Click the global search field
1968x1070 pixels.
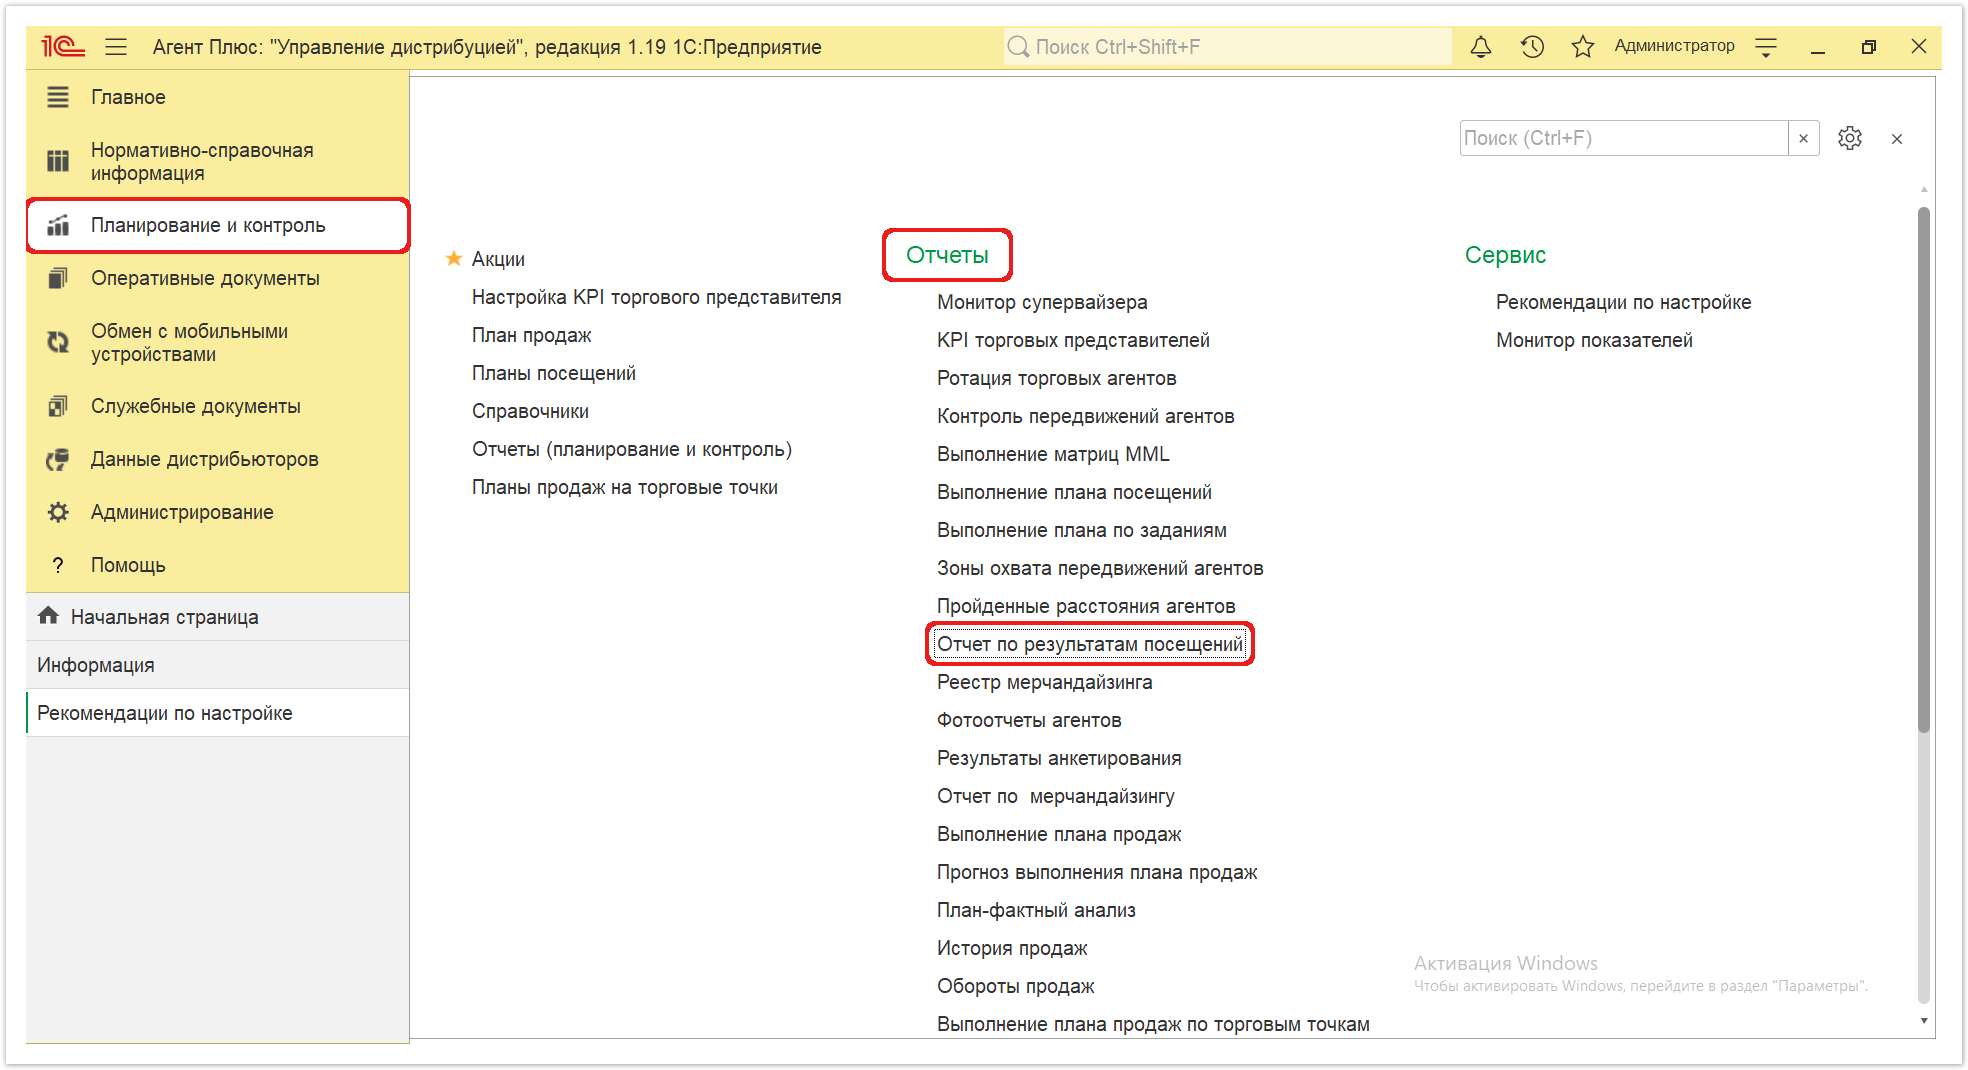pyautogui.click(x=1228, y=47)
